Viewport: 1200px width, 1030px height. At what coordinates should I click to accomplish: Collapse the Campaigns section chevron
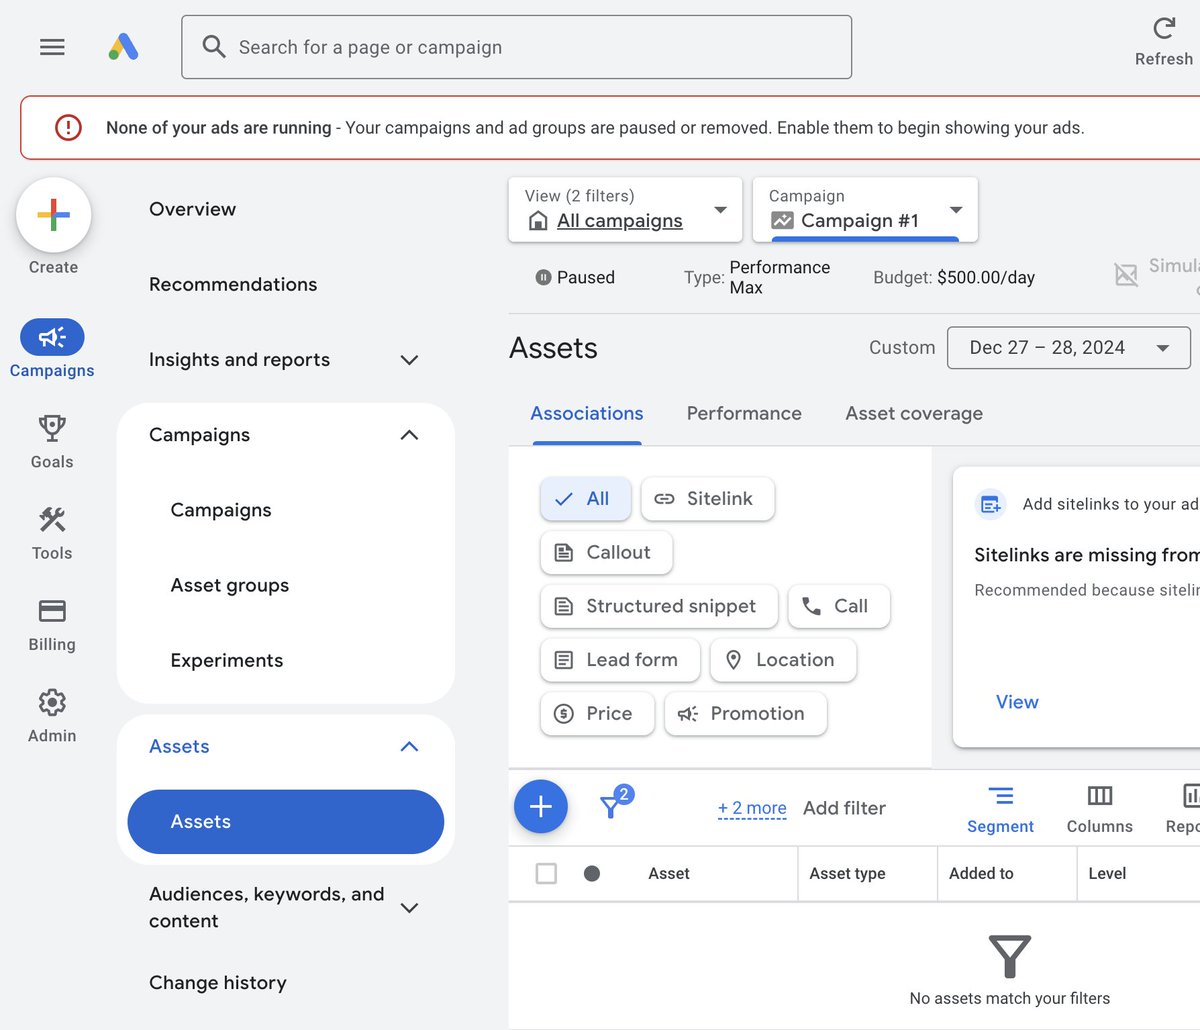coord(409,435)
